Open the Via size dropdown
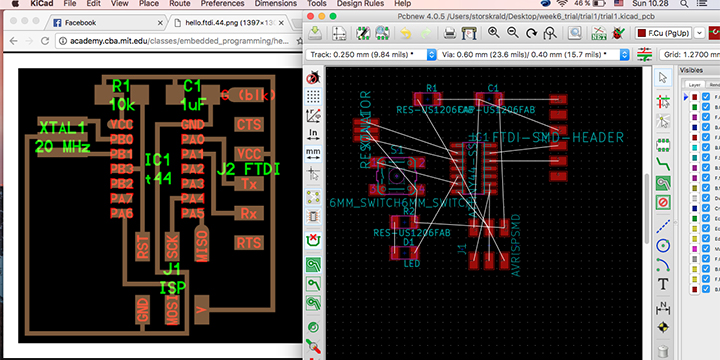Viewport: 720px width, 360px height. coord(533,55)
